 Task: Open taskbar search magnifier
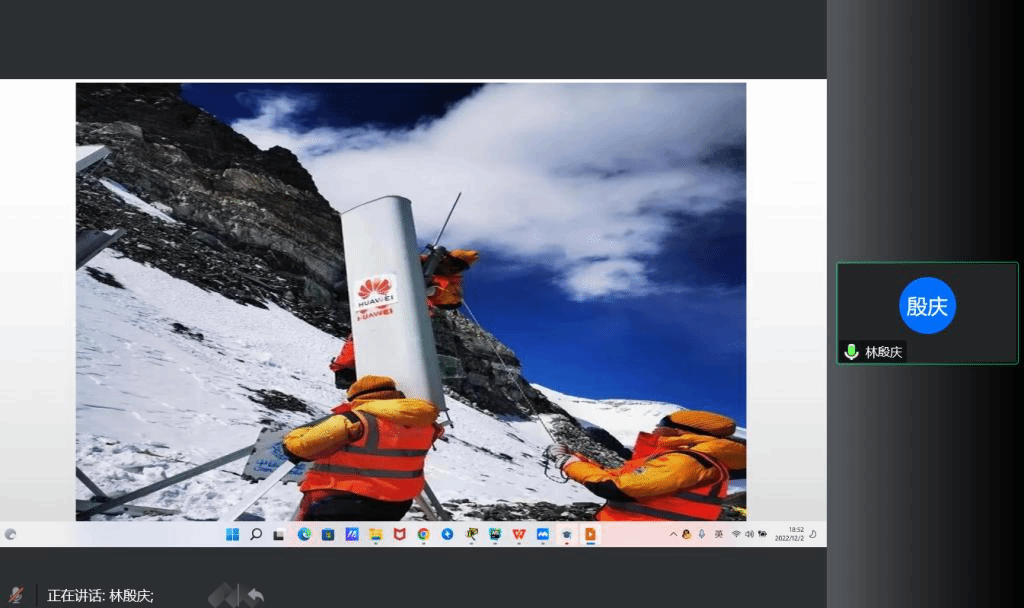tap(256, 535)
